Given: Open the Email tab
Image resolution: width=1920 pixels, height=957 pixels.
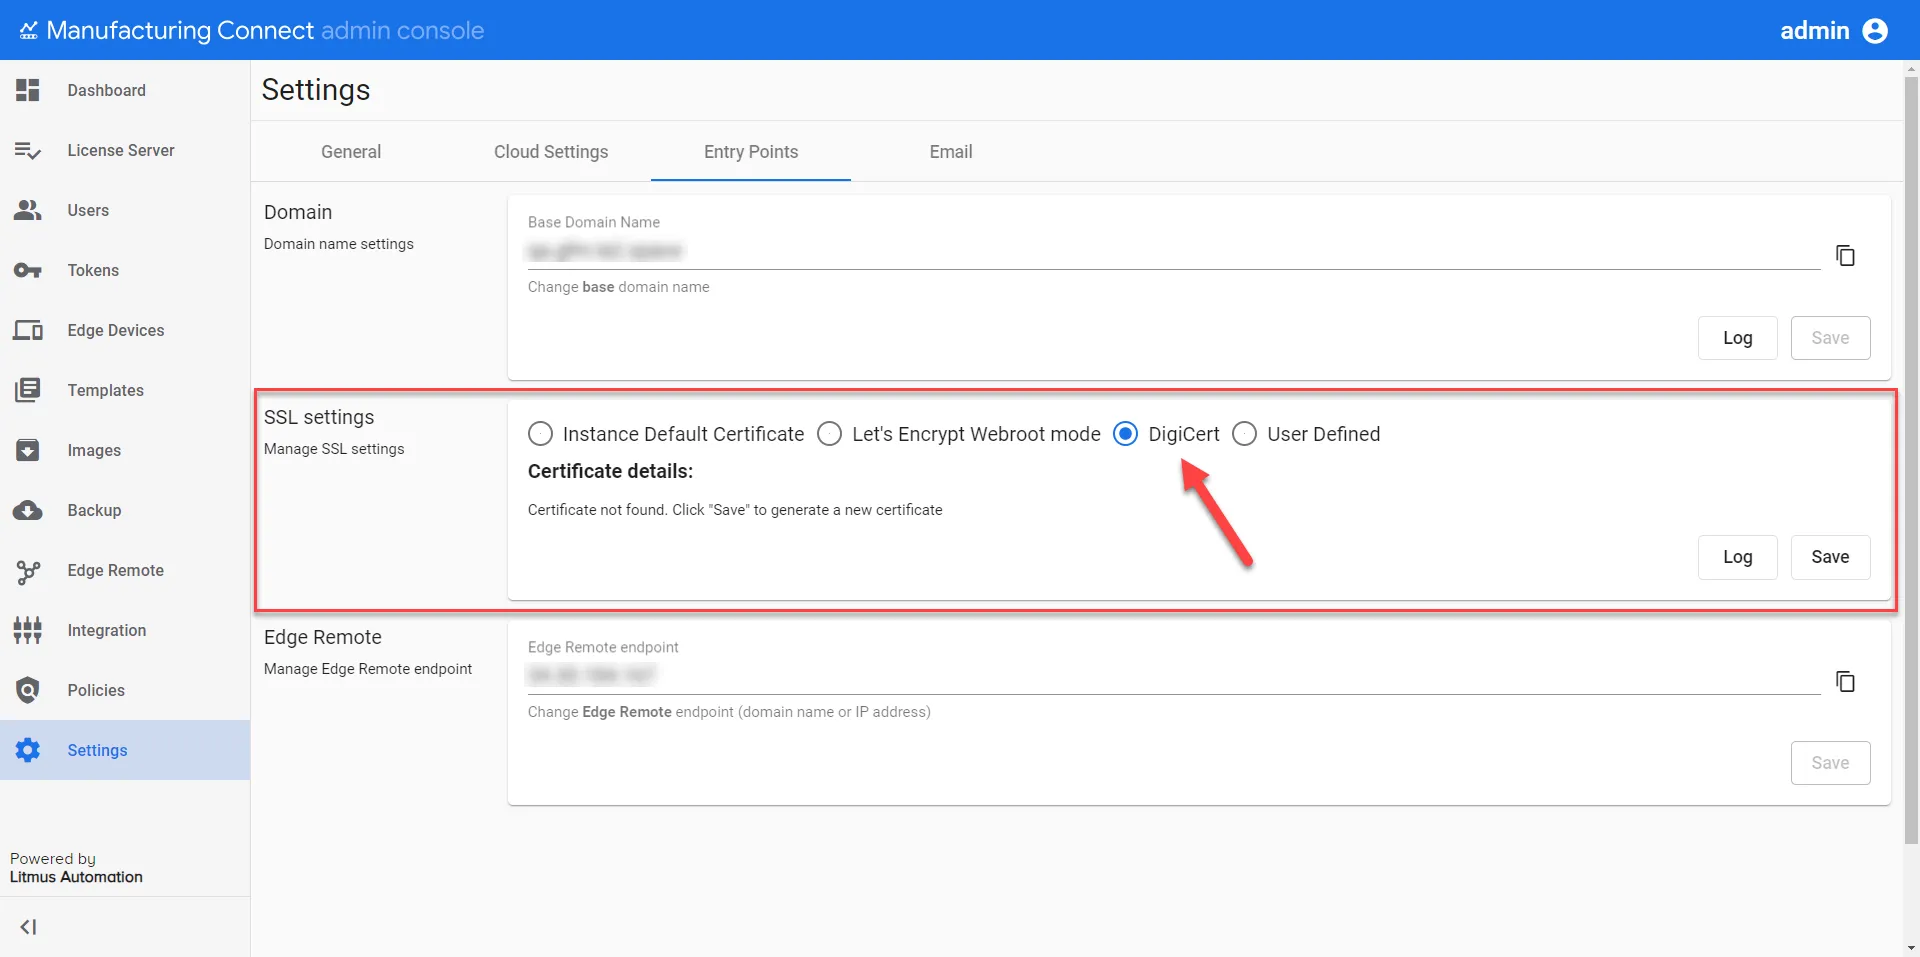Looking at the screenshot, I should 951,152.
